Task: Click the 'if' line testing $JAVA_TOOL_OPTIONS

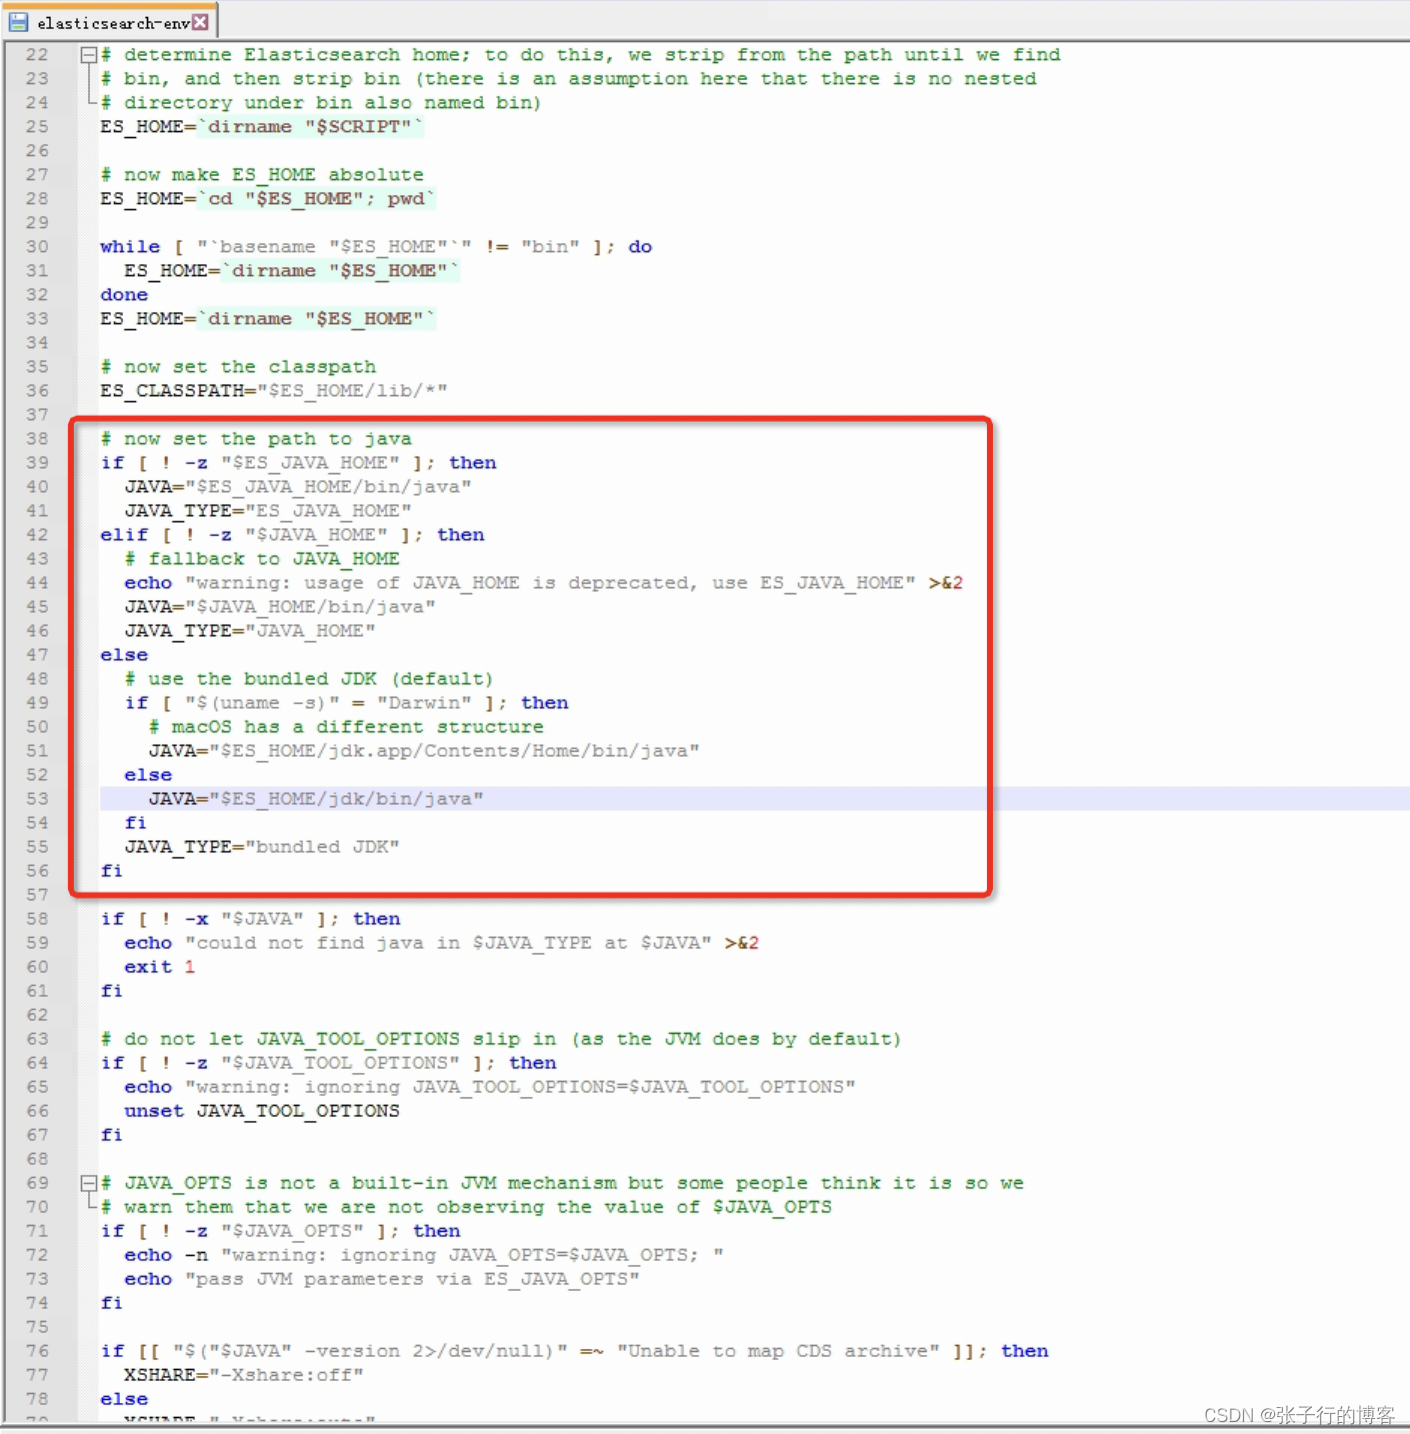Action: click(328, 1063)
